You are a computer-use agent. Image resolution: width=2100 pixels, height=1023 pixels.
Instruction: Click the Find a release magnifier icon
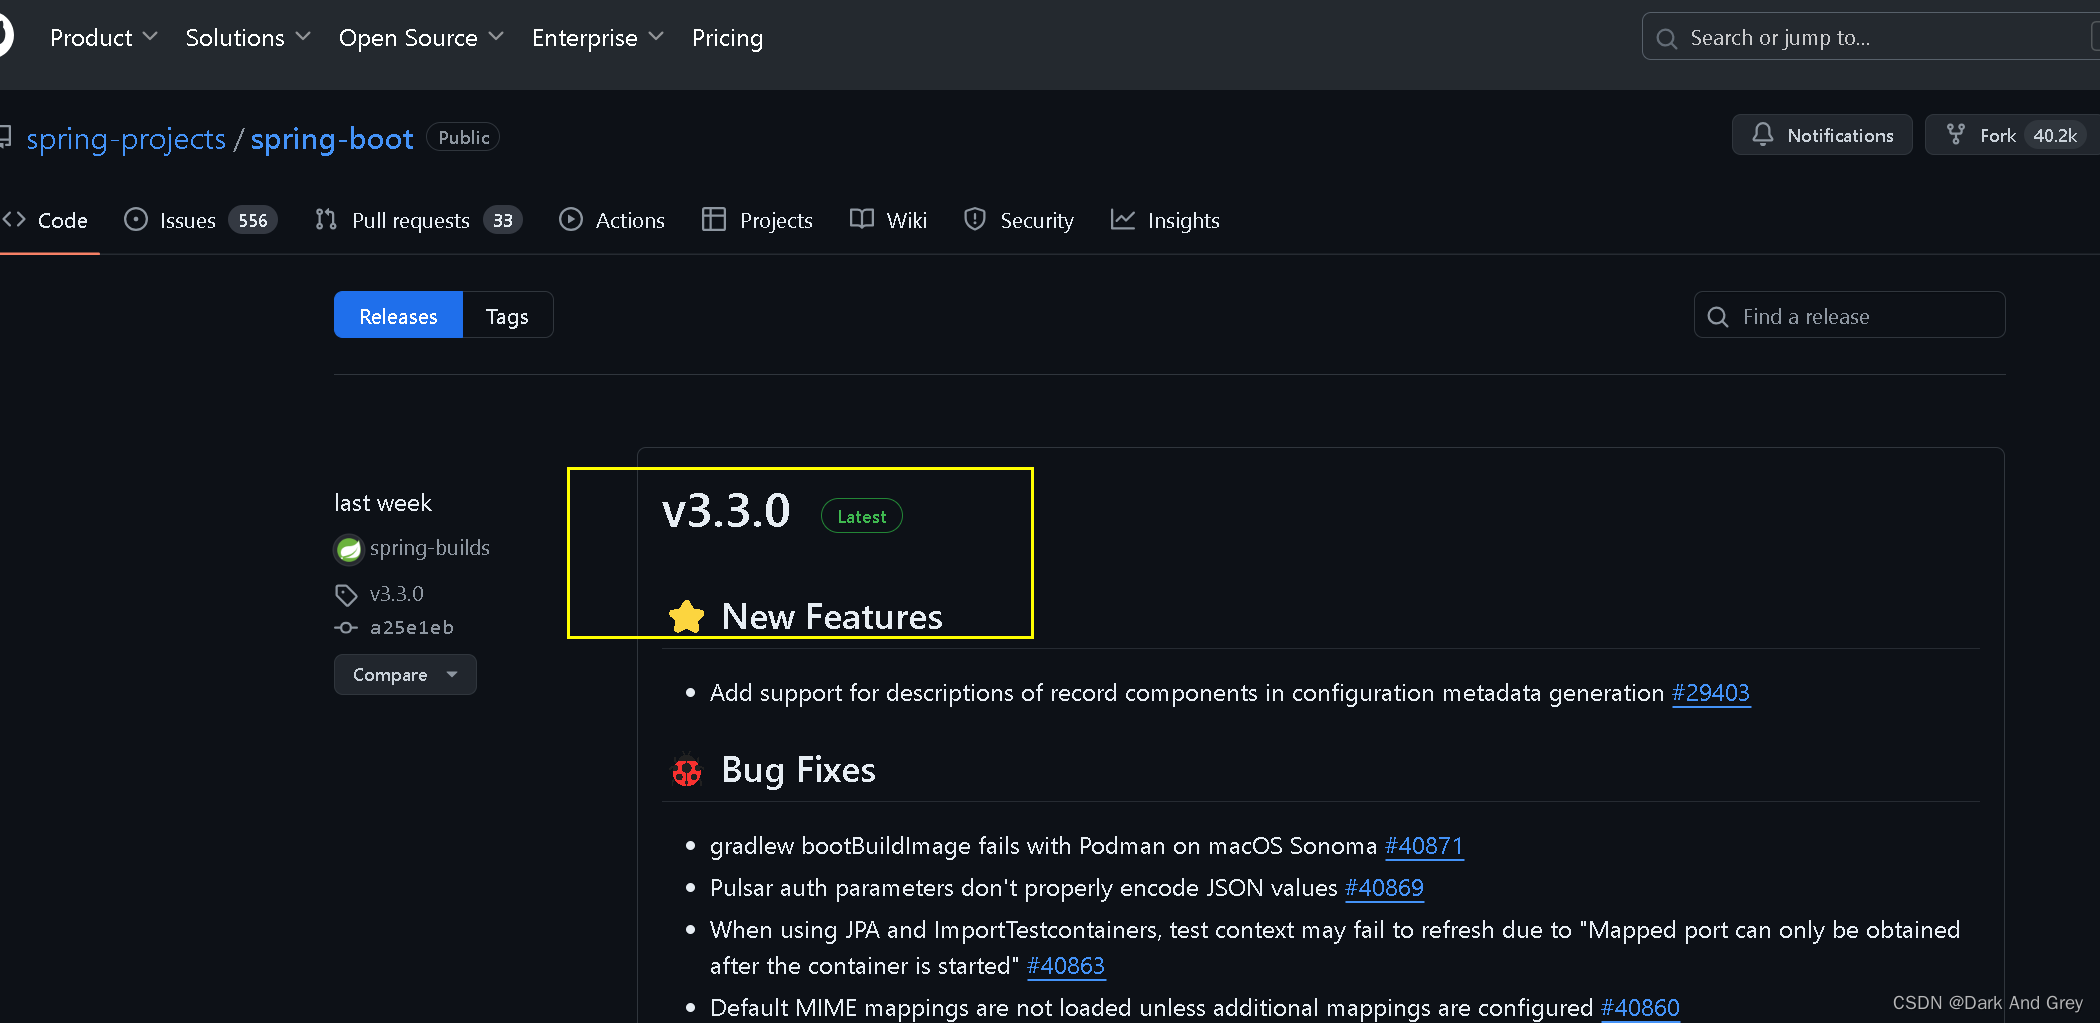click(x=1718, y=317)
